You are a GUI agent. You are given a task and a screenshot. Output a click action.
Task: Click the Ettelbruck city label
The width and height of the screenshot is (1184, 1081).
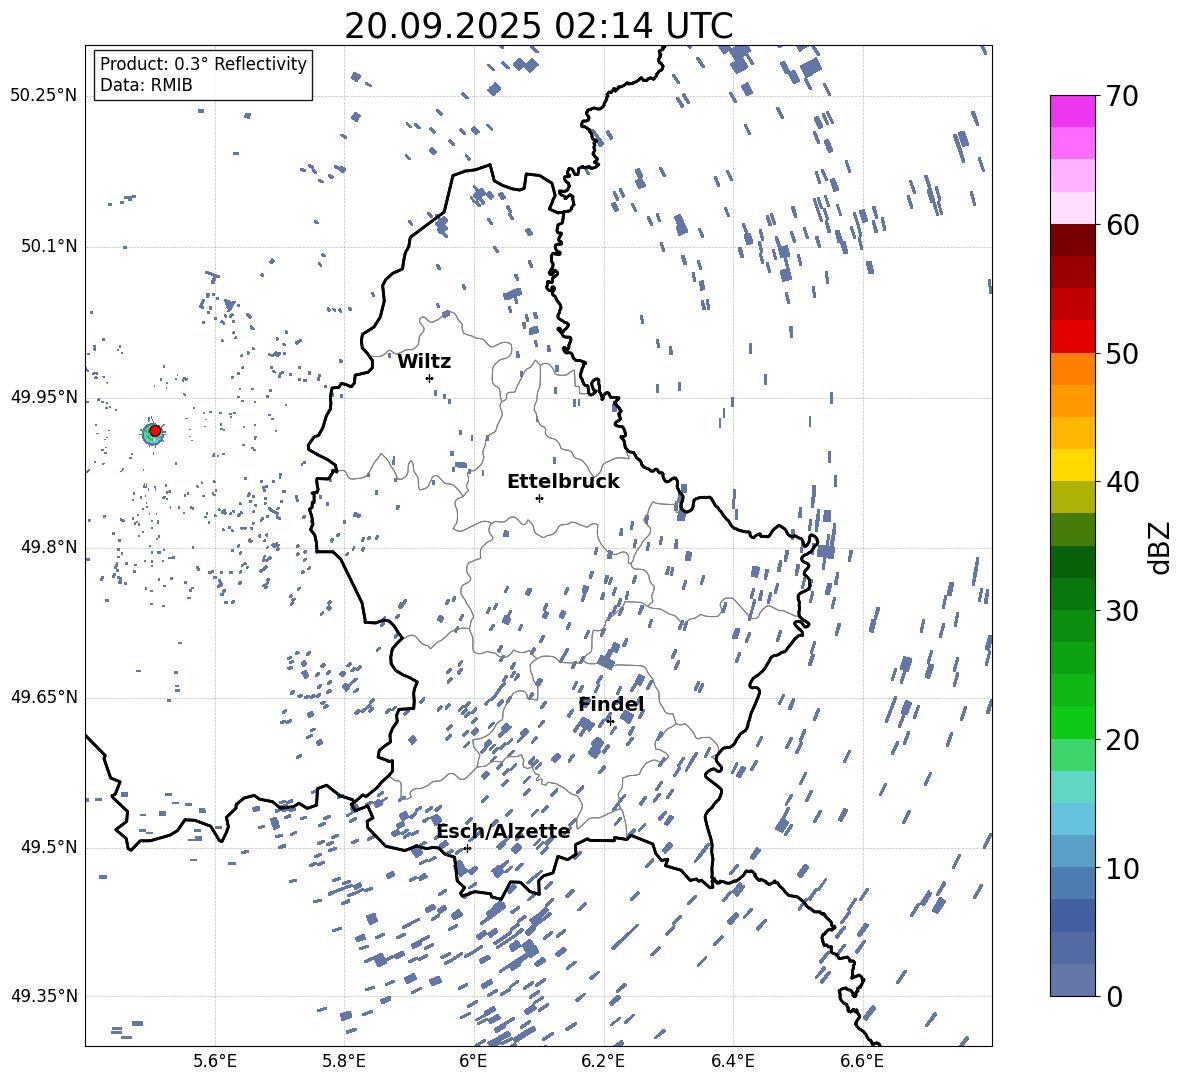[563, 482]
